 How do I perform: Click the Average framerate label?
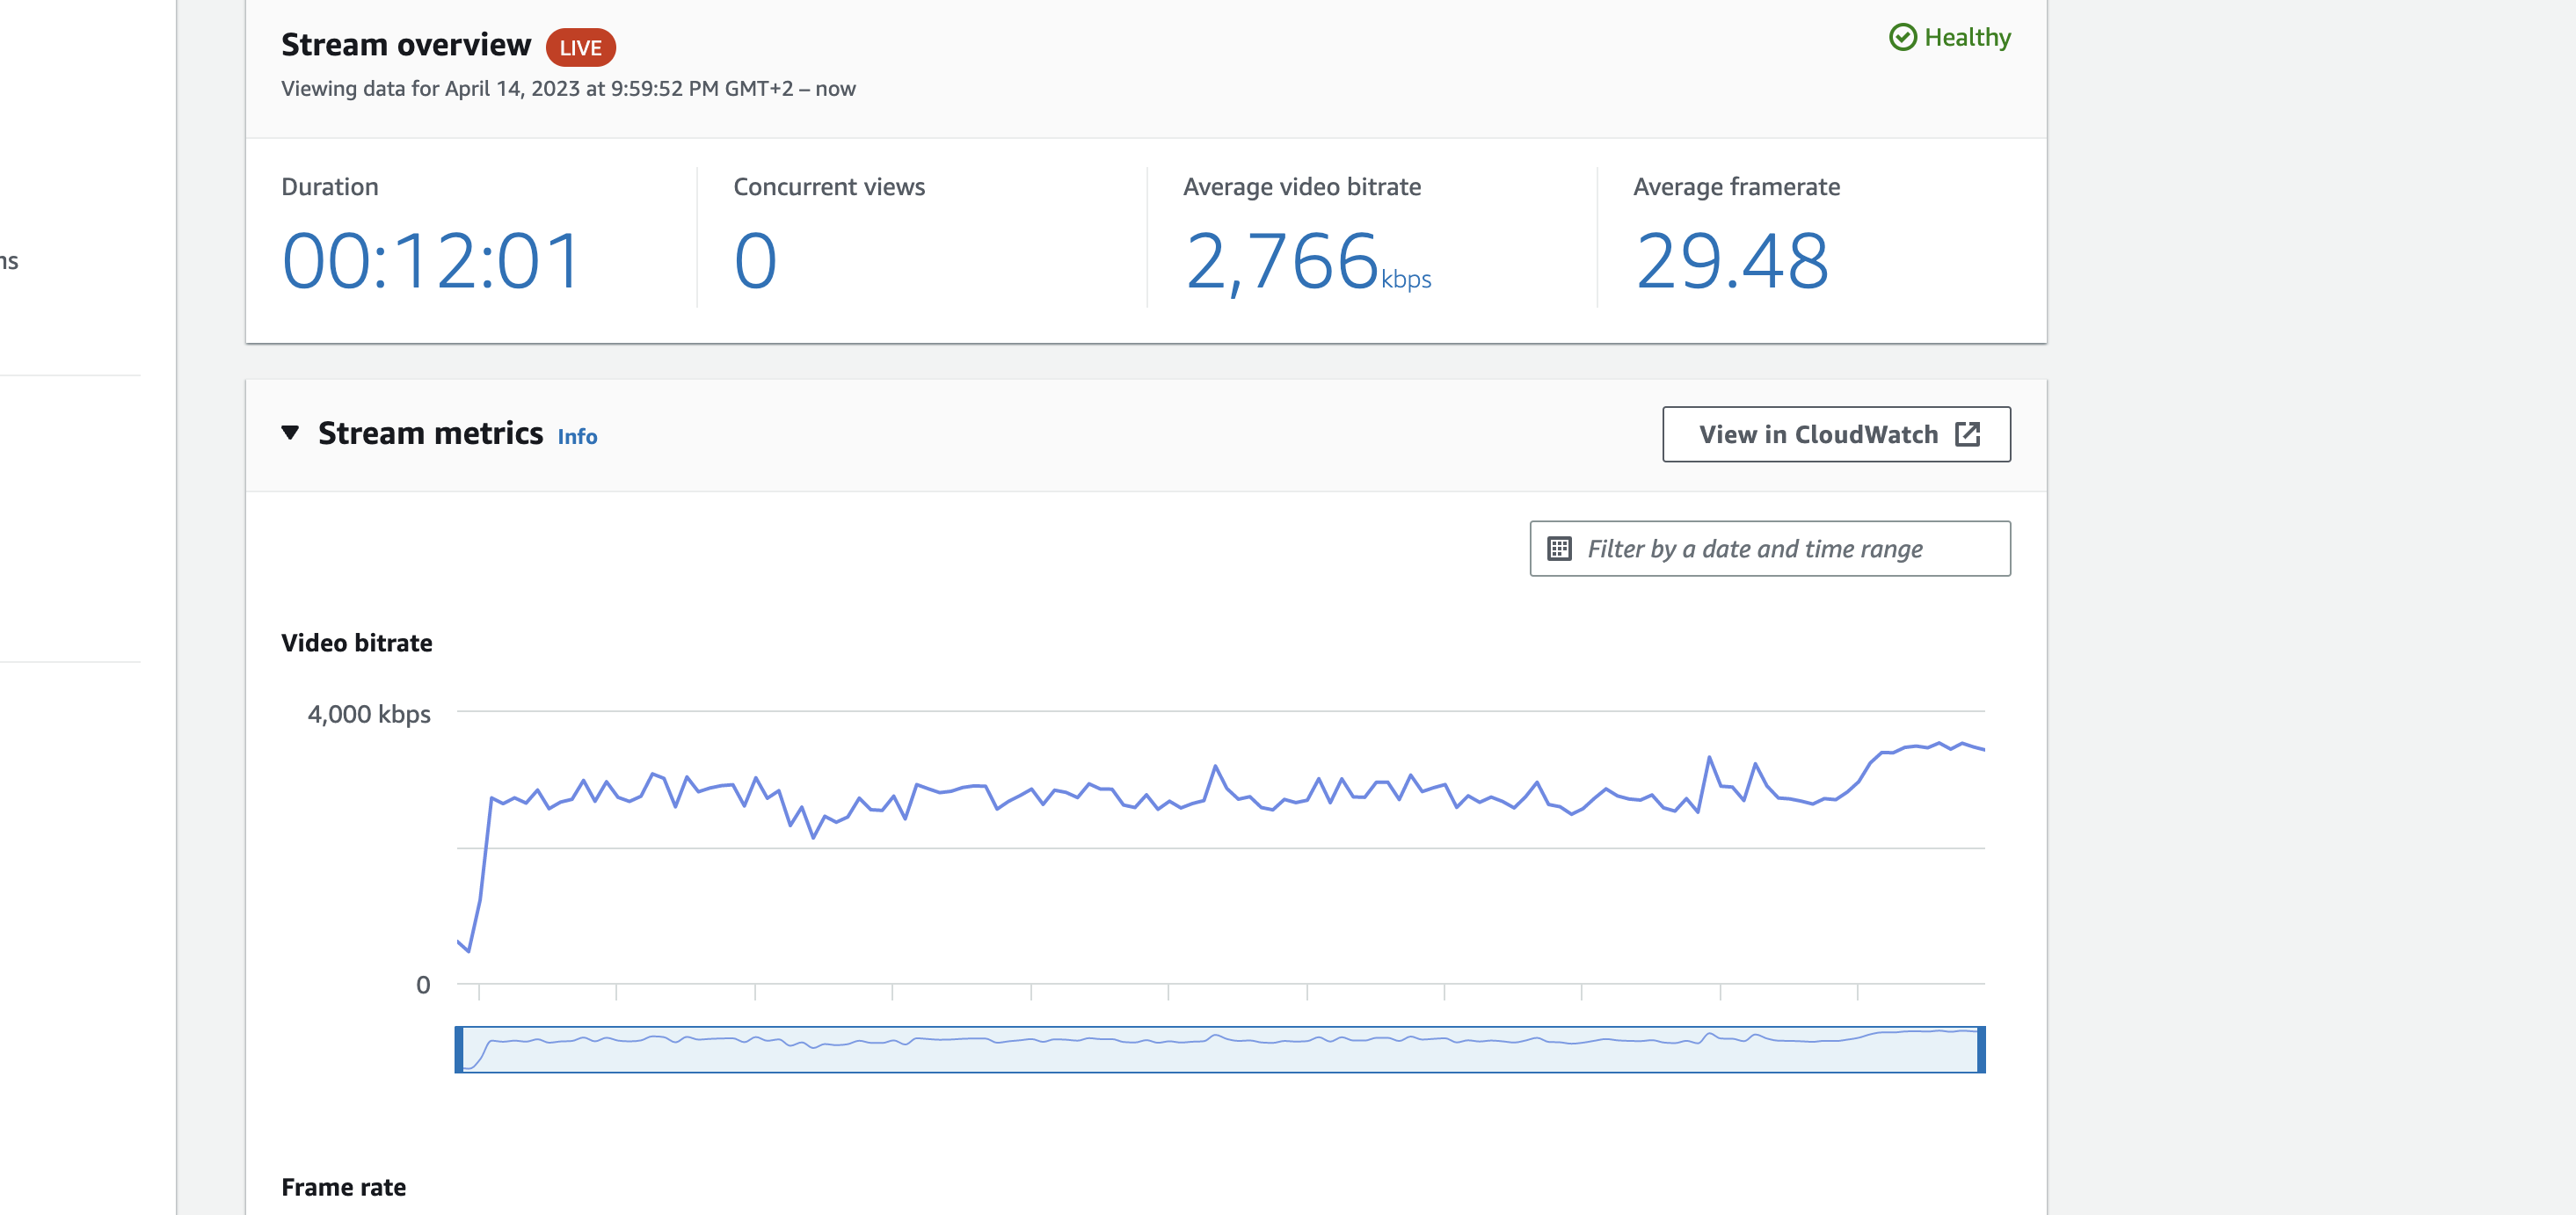(1736, 187)
